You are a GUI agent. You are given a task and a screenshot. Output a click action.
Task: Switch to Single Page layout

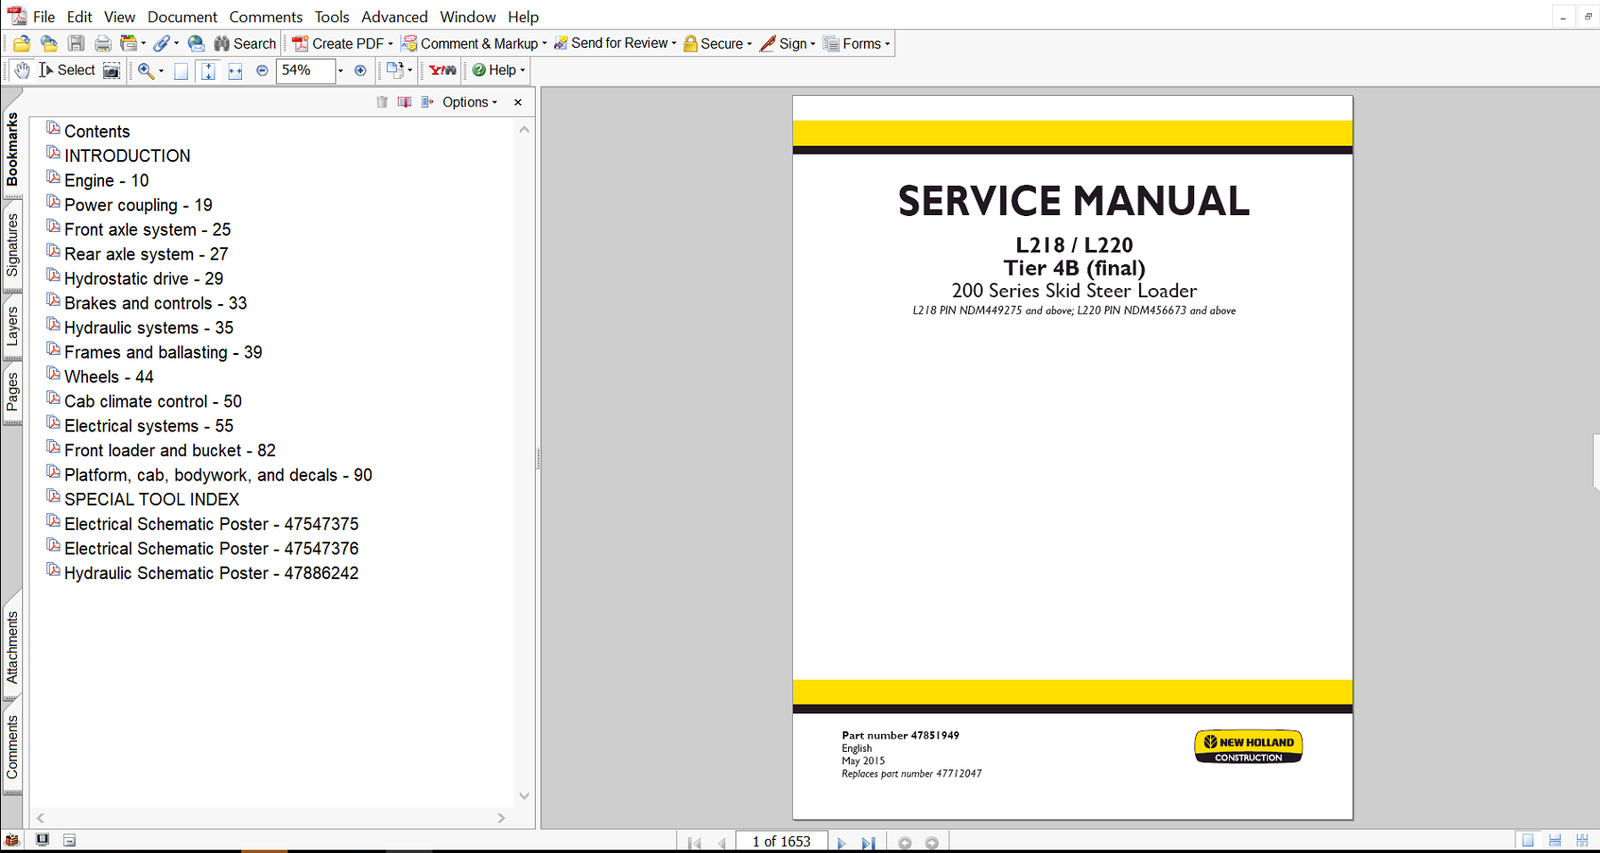point(1528,841)
